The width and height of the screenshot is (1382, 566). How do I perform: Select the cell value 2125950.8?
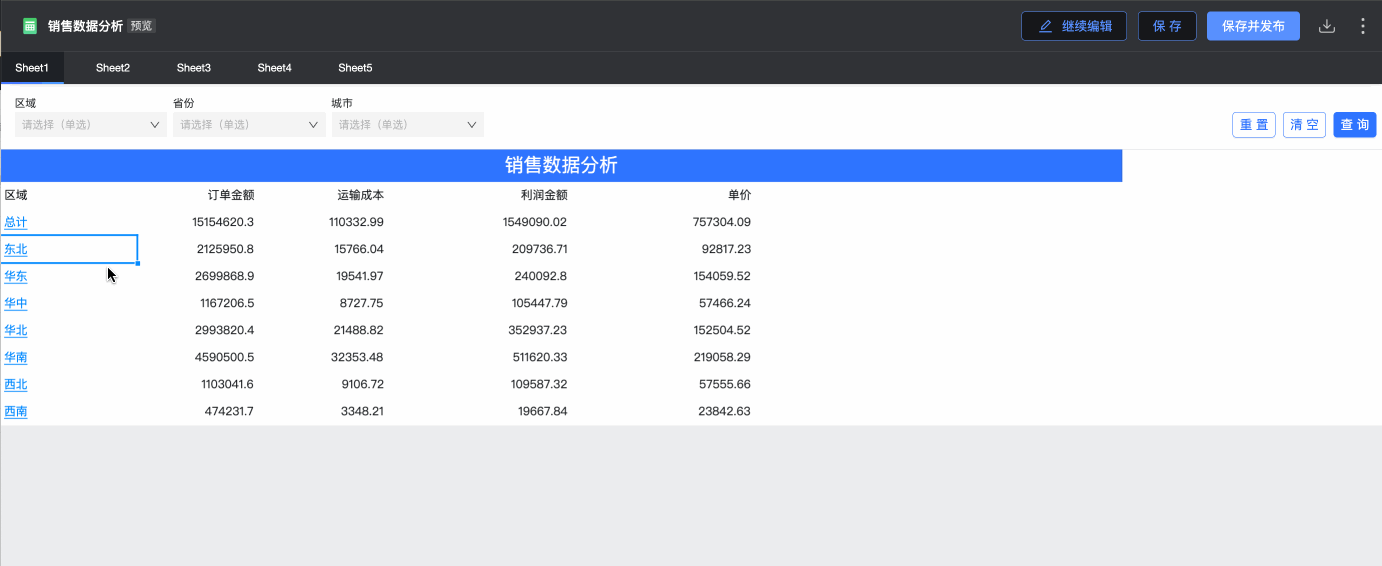(x=226, y=249)
